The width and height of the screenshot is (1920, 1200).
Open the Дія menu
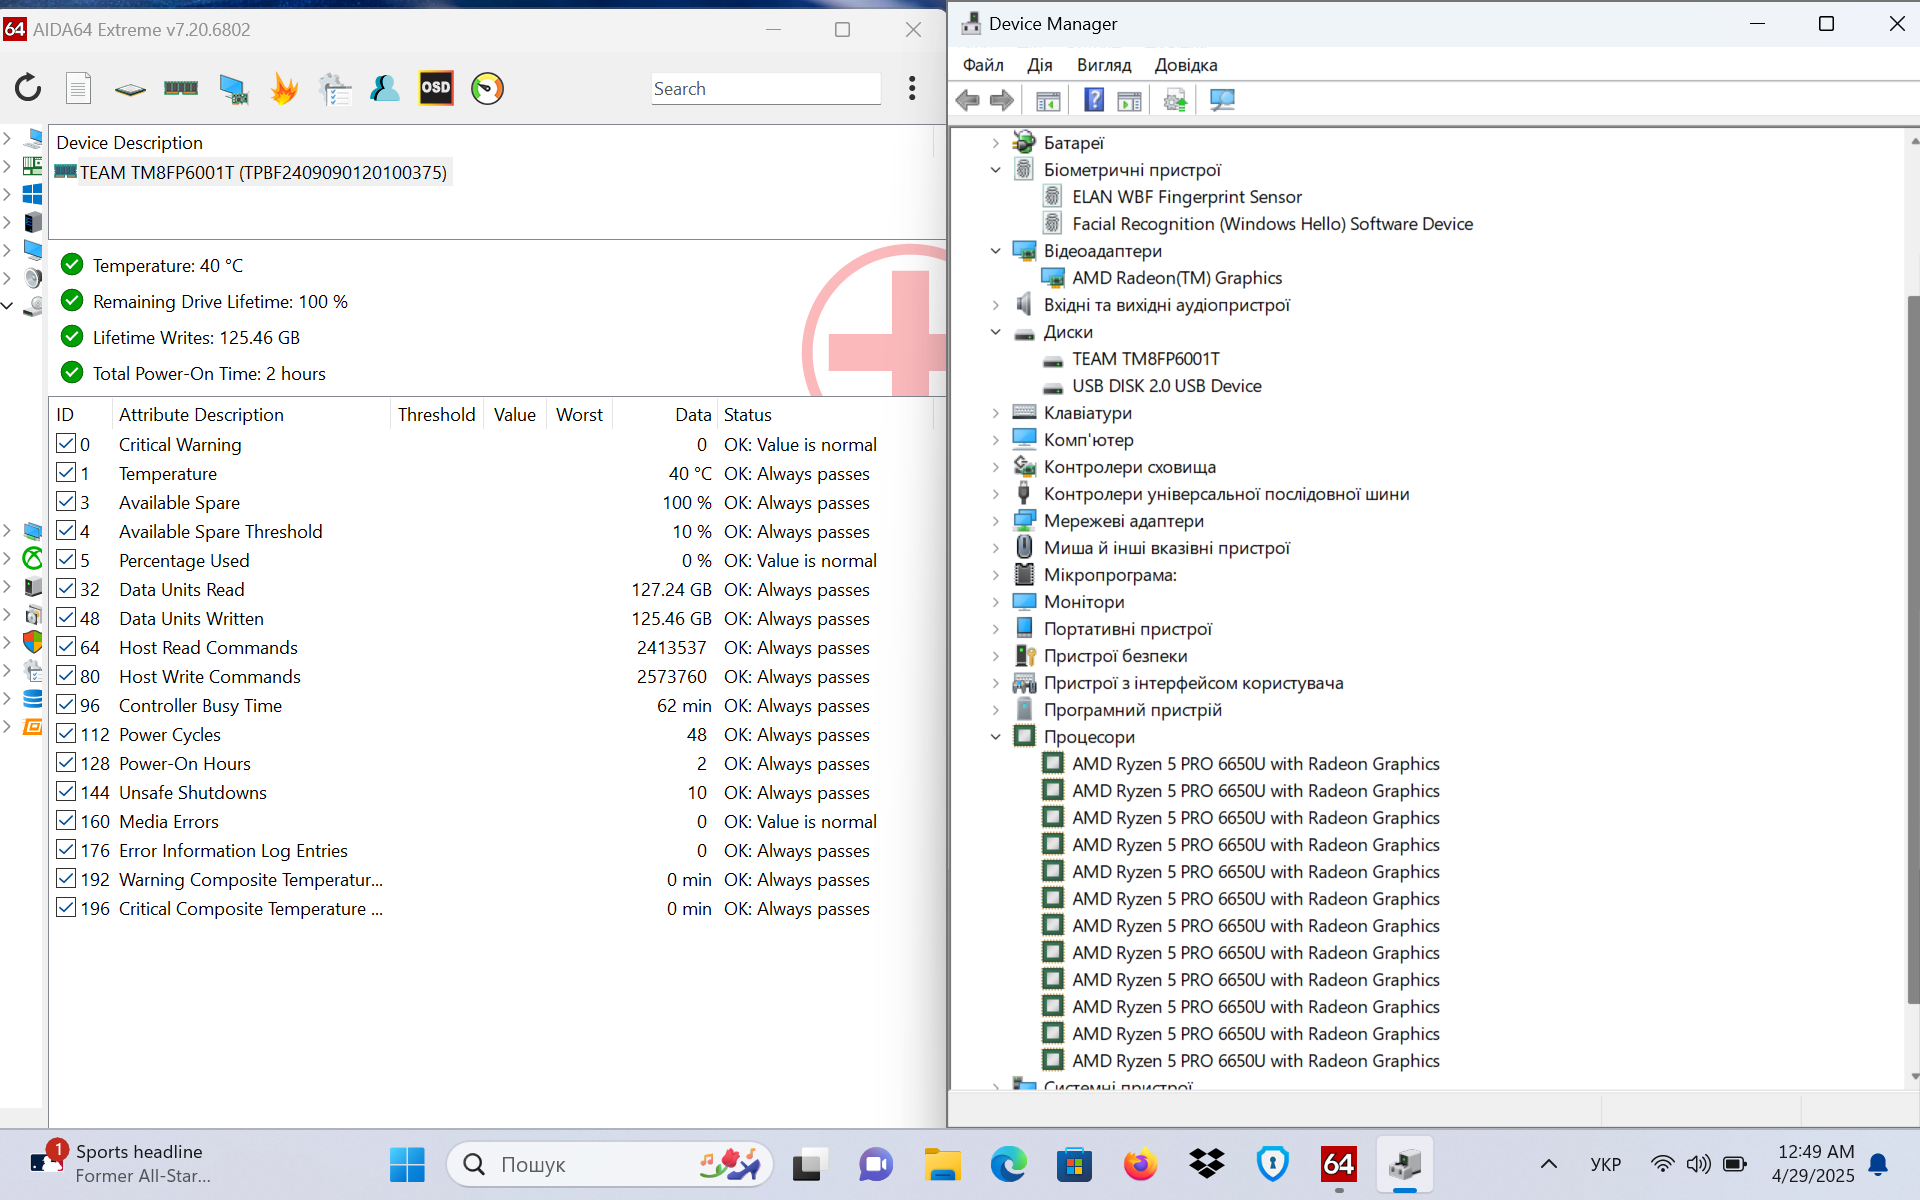point(1040,65)
